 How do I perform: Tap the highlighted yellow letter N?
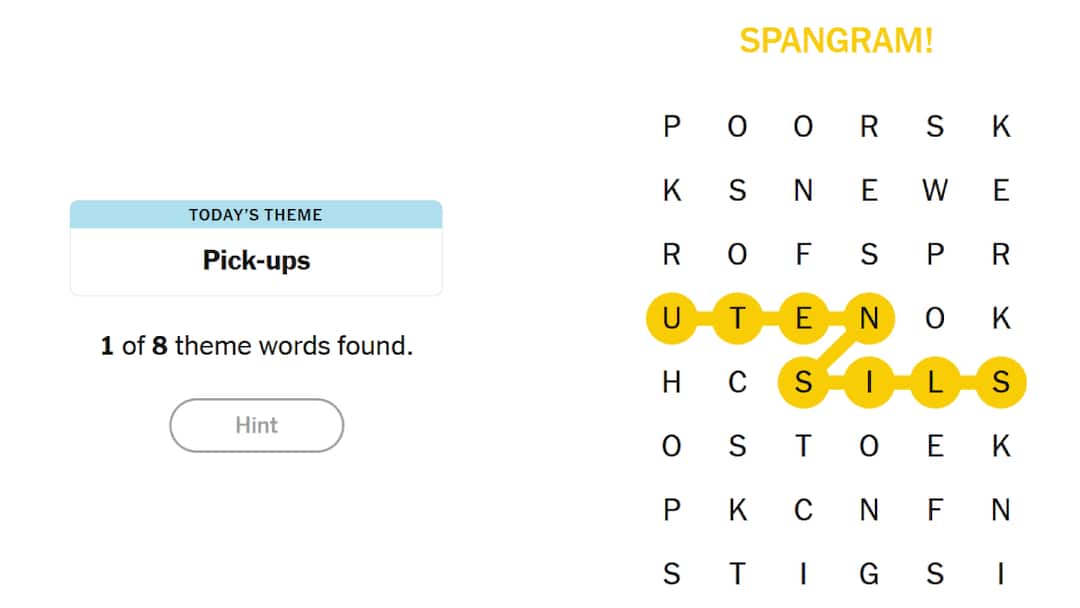coord(869,318)
